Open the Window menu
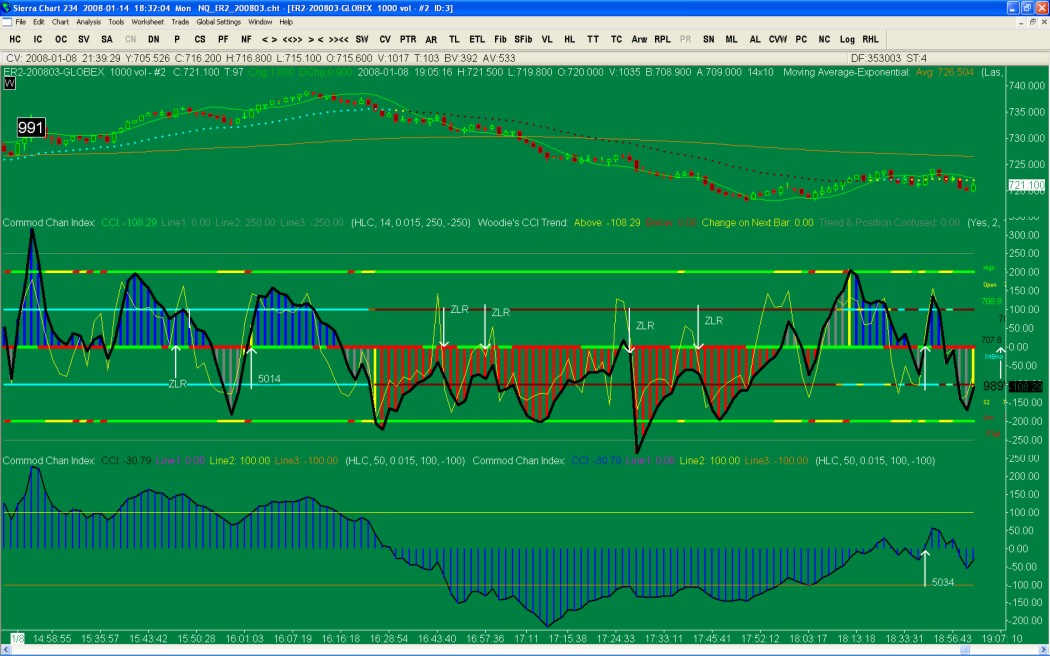Image resolution: width=1050 pixels, height=656 pixels. point(260,22)
